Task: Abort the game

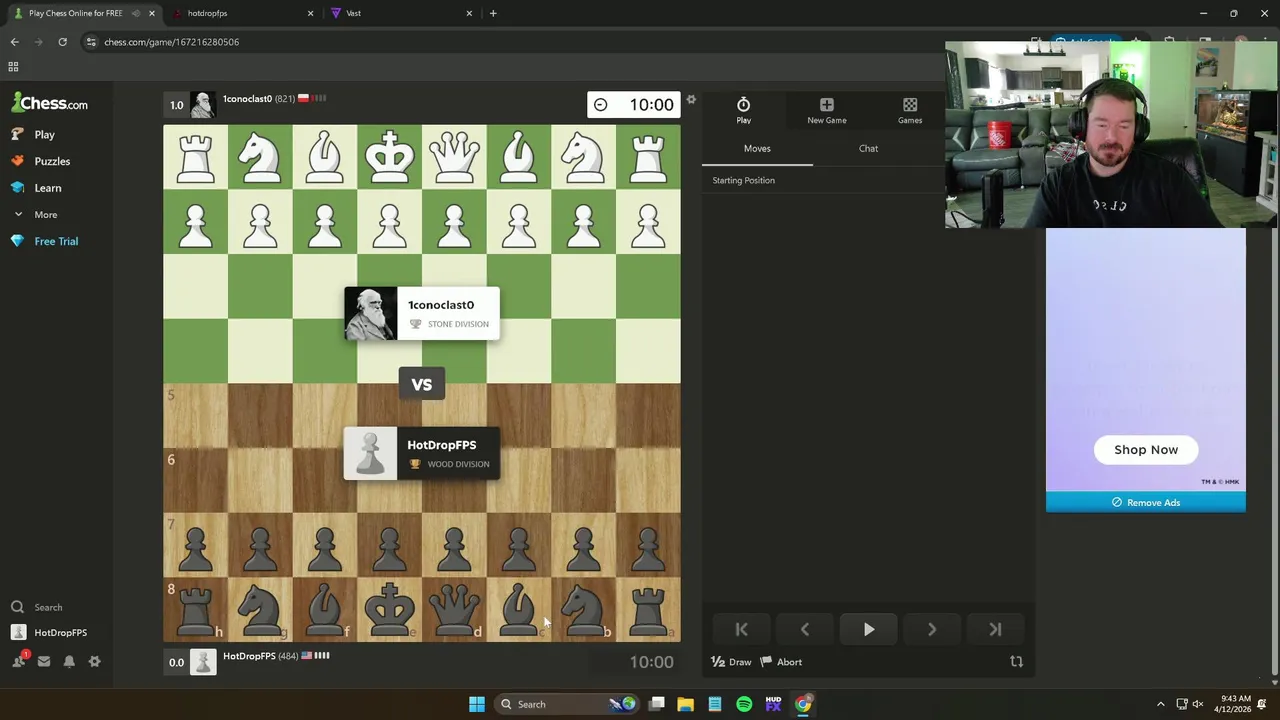Action: pos(781,662)
